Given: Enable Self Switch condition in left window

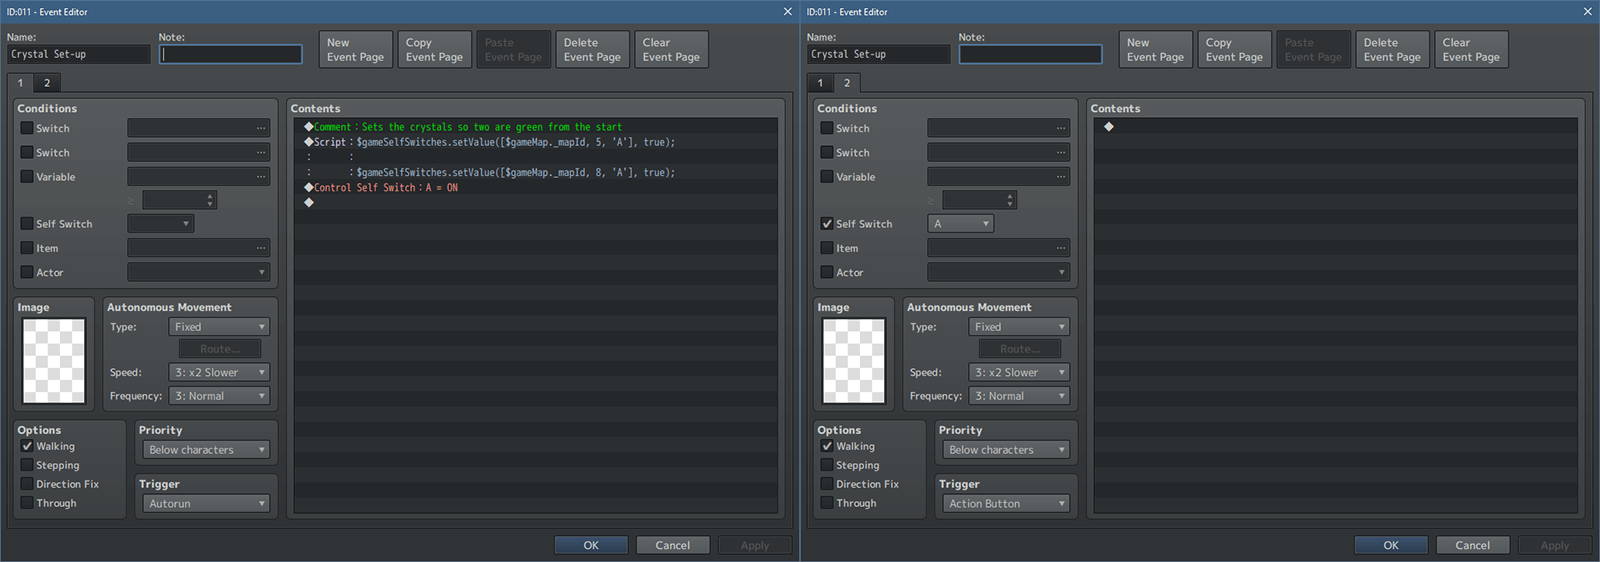Looking at the screenshot, I should pos(27,224).
